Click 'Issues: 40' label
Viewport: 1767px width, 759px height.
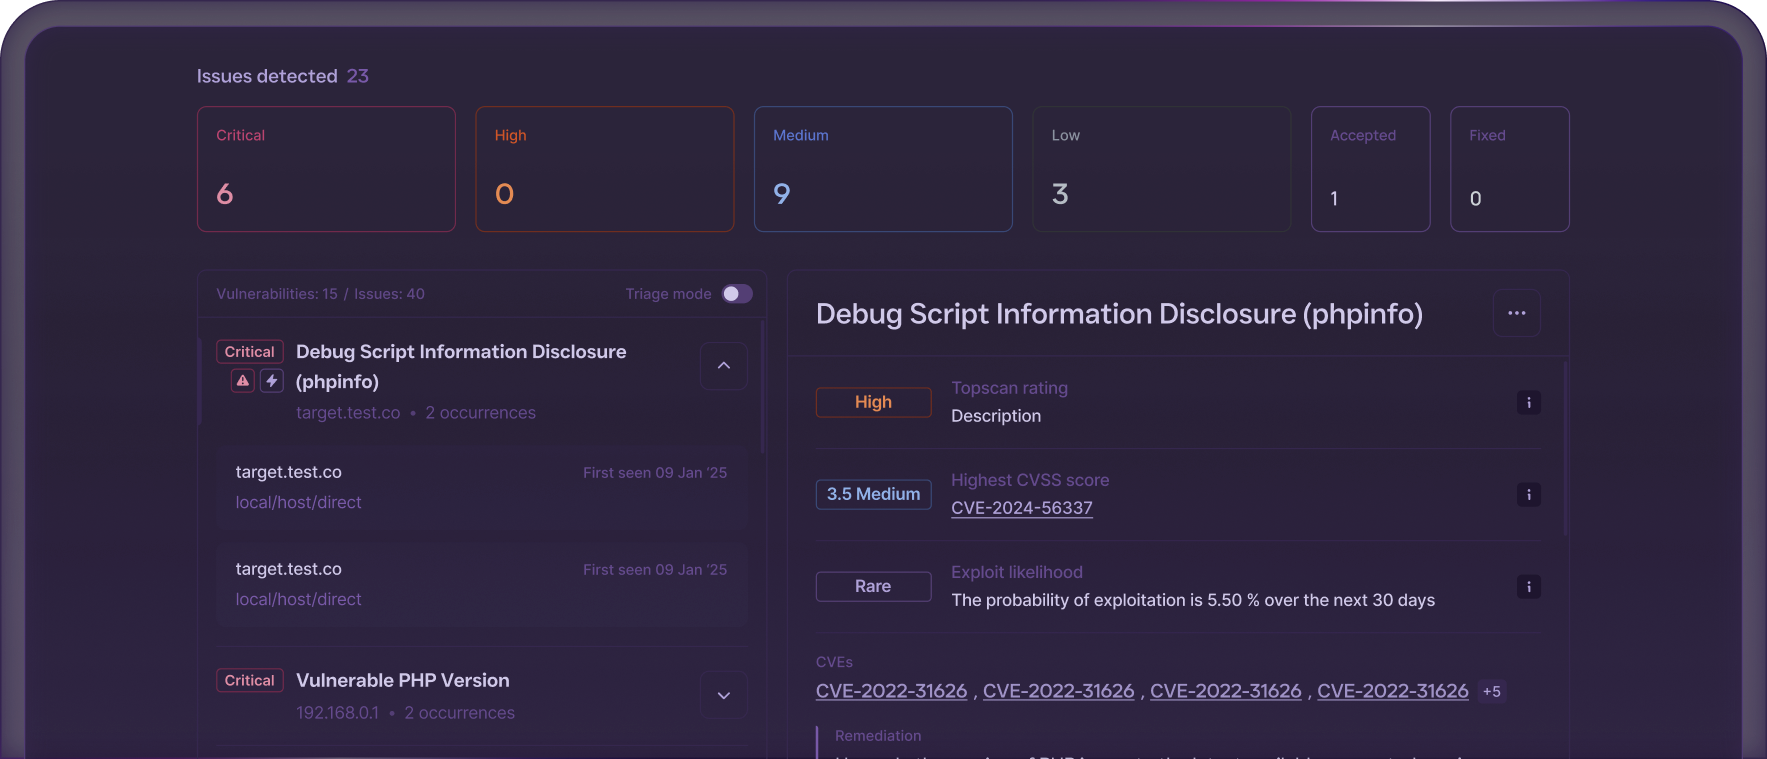[389, 294]
